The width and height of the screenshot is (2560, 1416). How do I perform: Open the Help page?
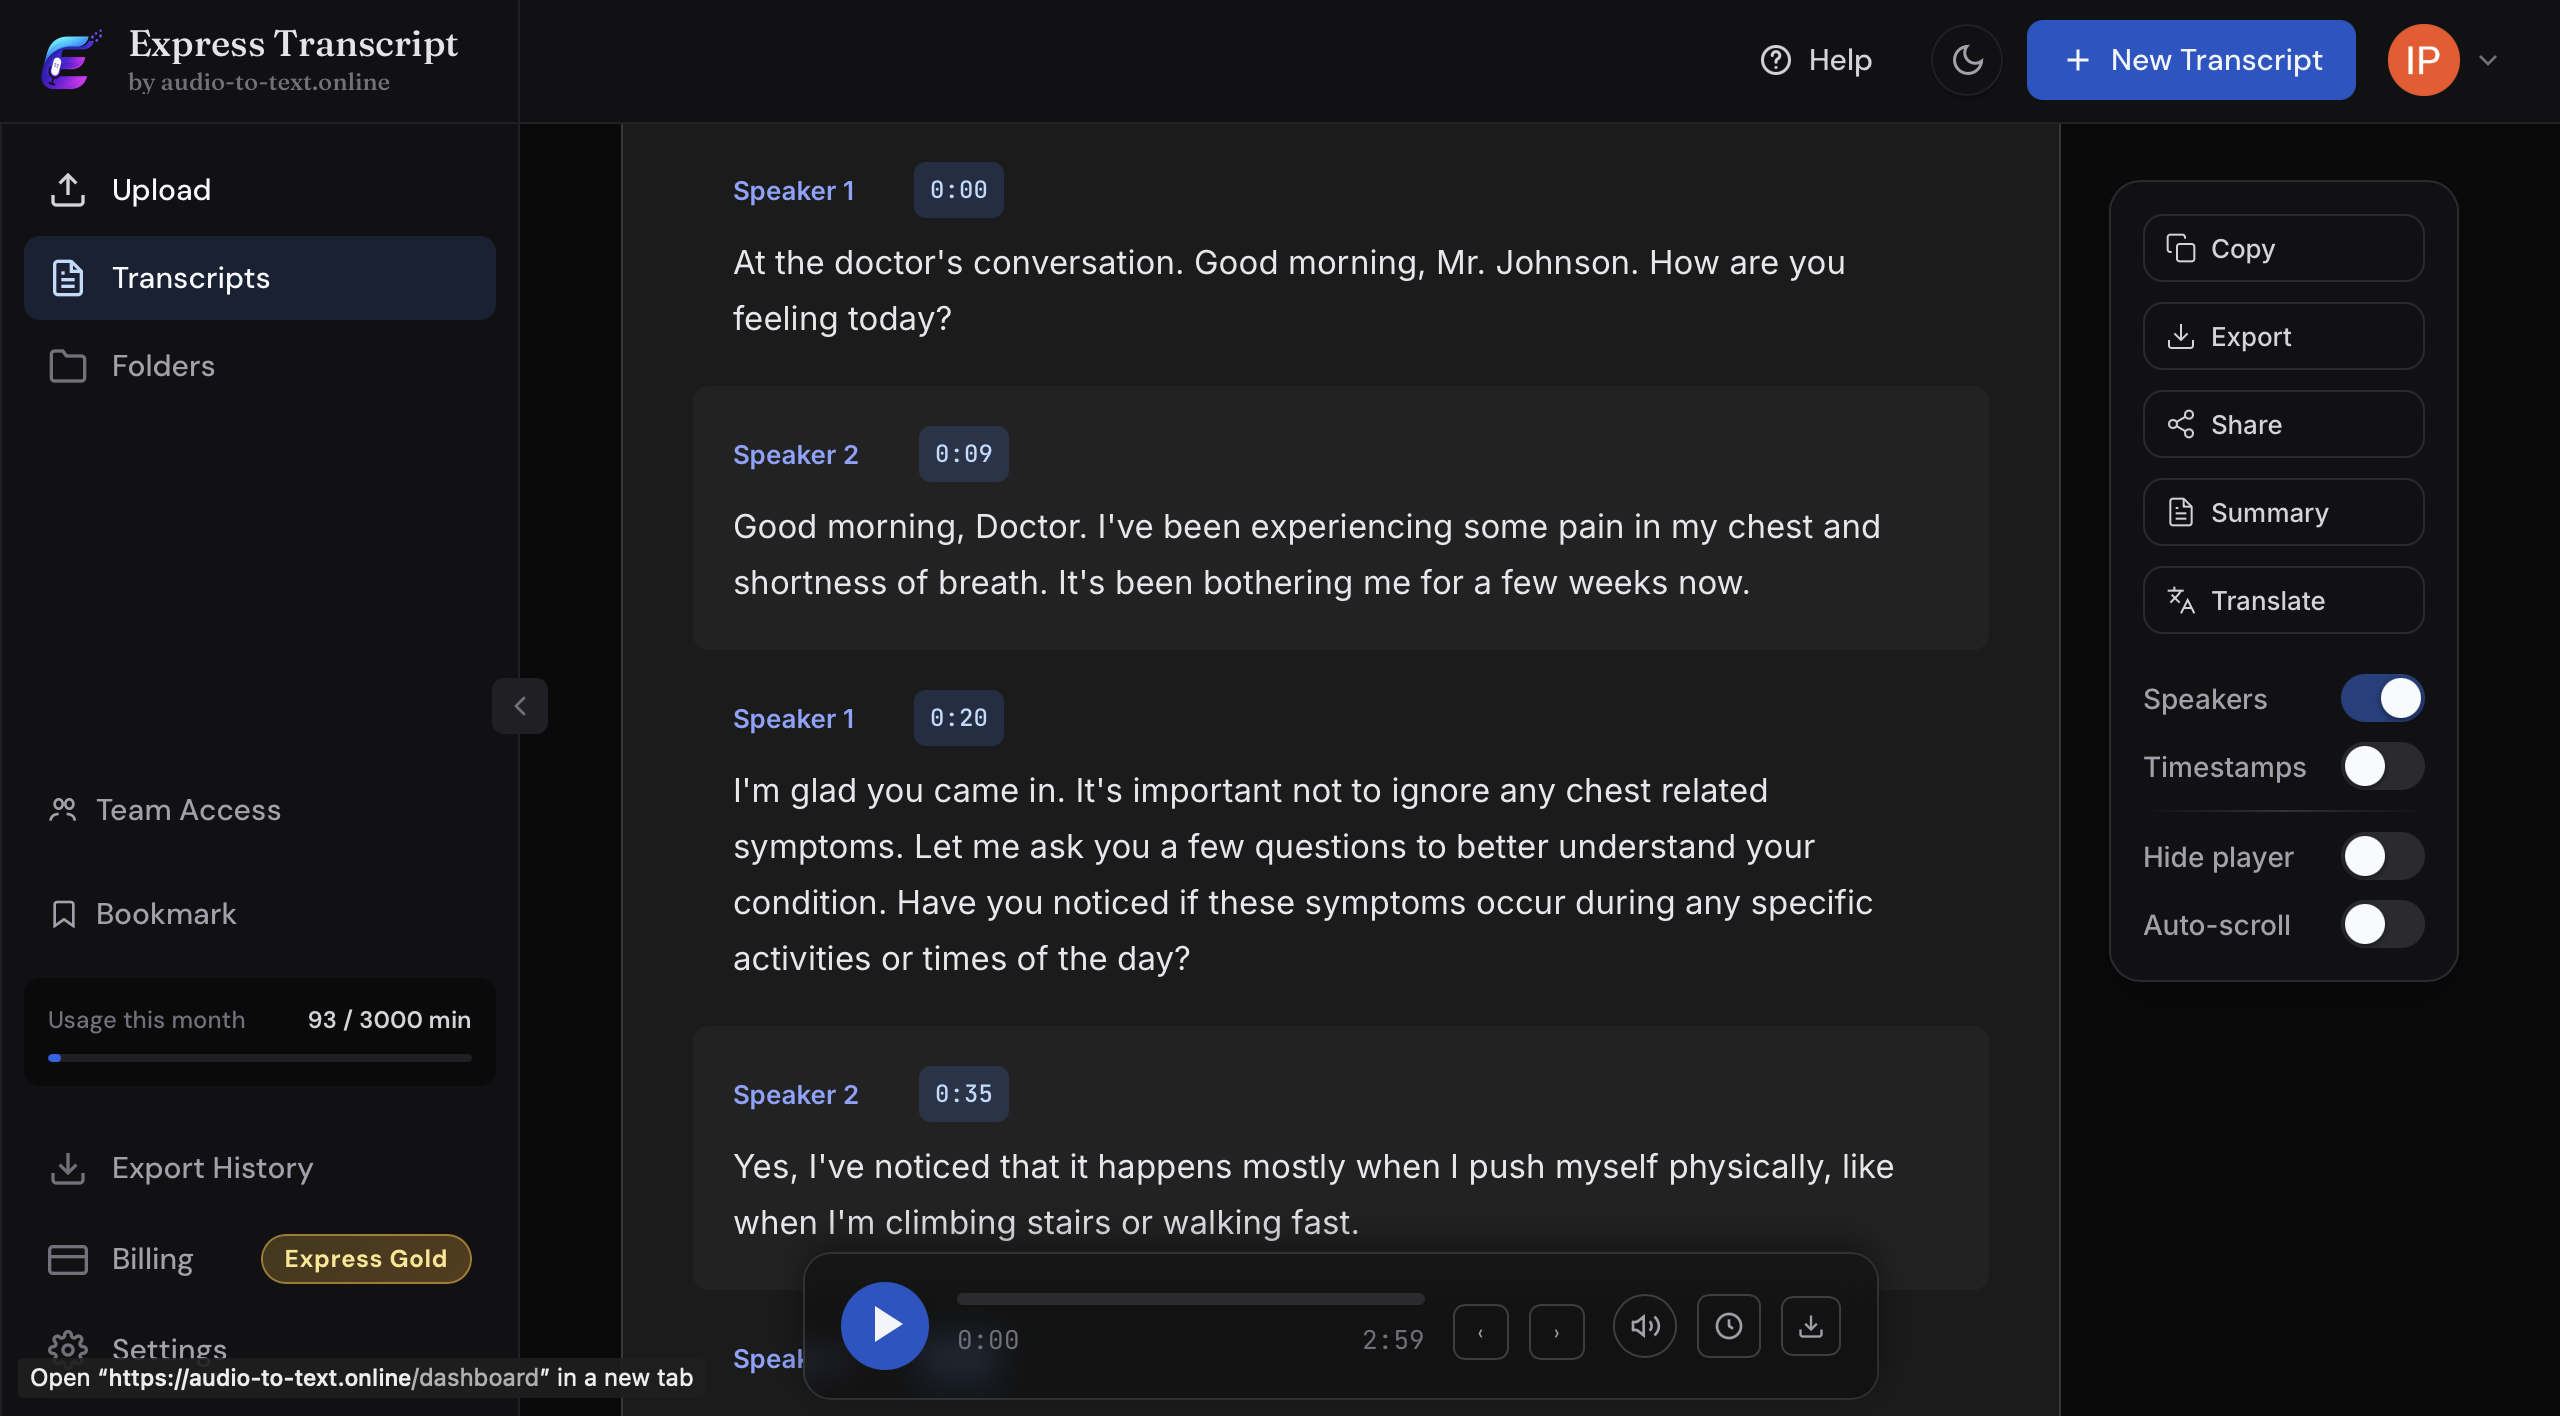point(1815,60)
